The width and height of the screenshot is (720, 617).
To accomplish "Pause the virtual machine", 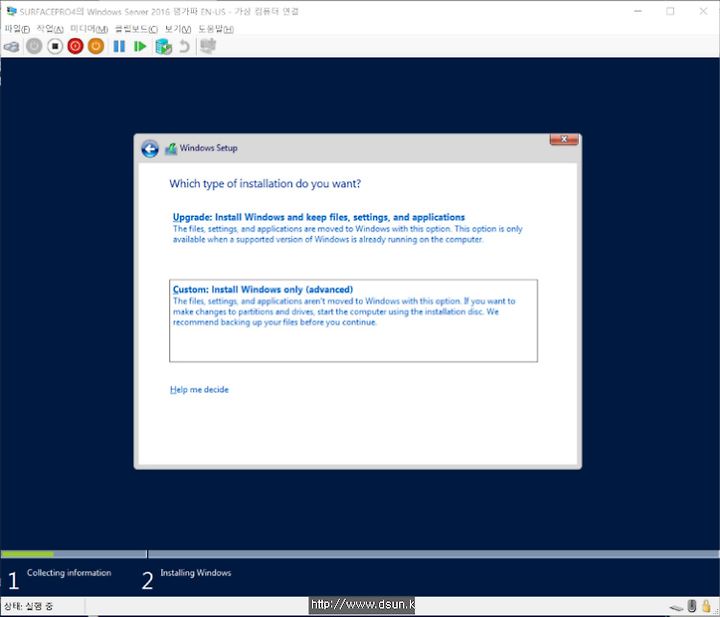I will [x=119, y=46].
